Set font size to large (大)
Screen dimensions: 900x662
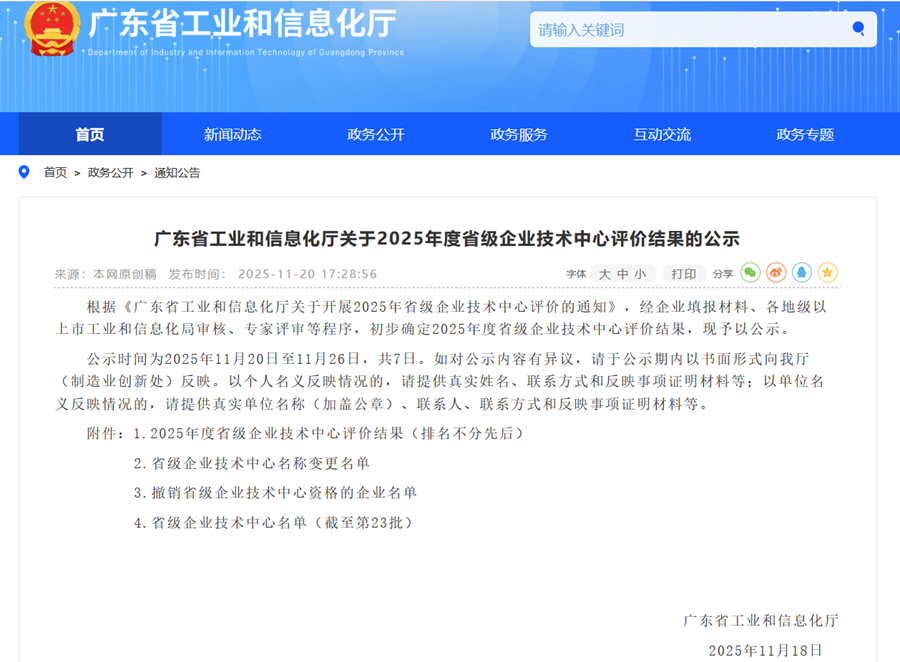[x=604, y=274]
